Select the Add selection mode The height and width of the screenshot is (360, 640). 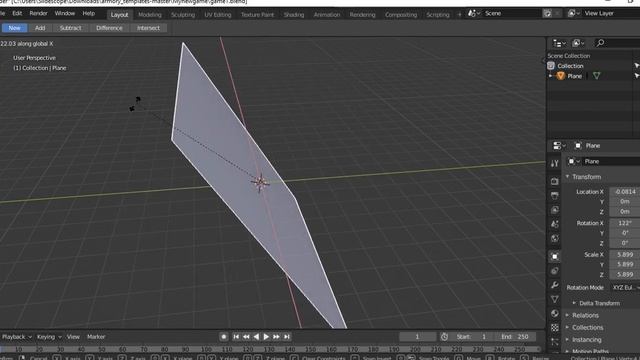coord(40,28)
